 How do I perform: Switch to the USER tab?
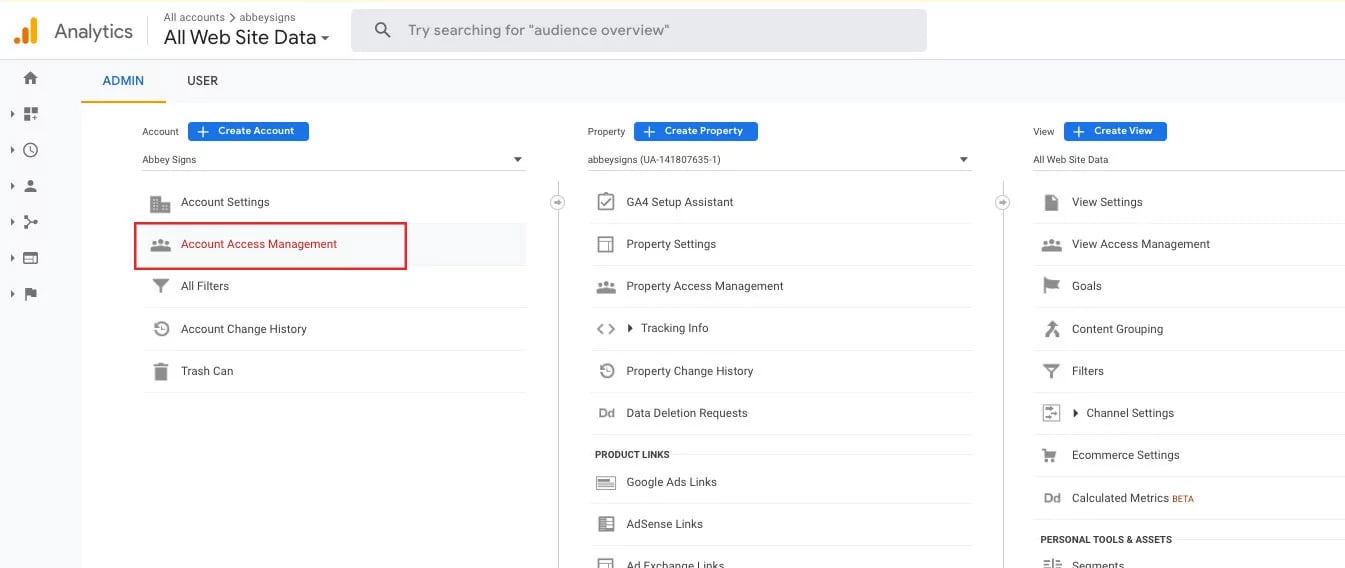pos(202,81)
